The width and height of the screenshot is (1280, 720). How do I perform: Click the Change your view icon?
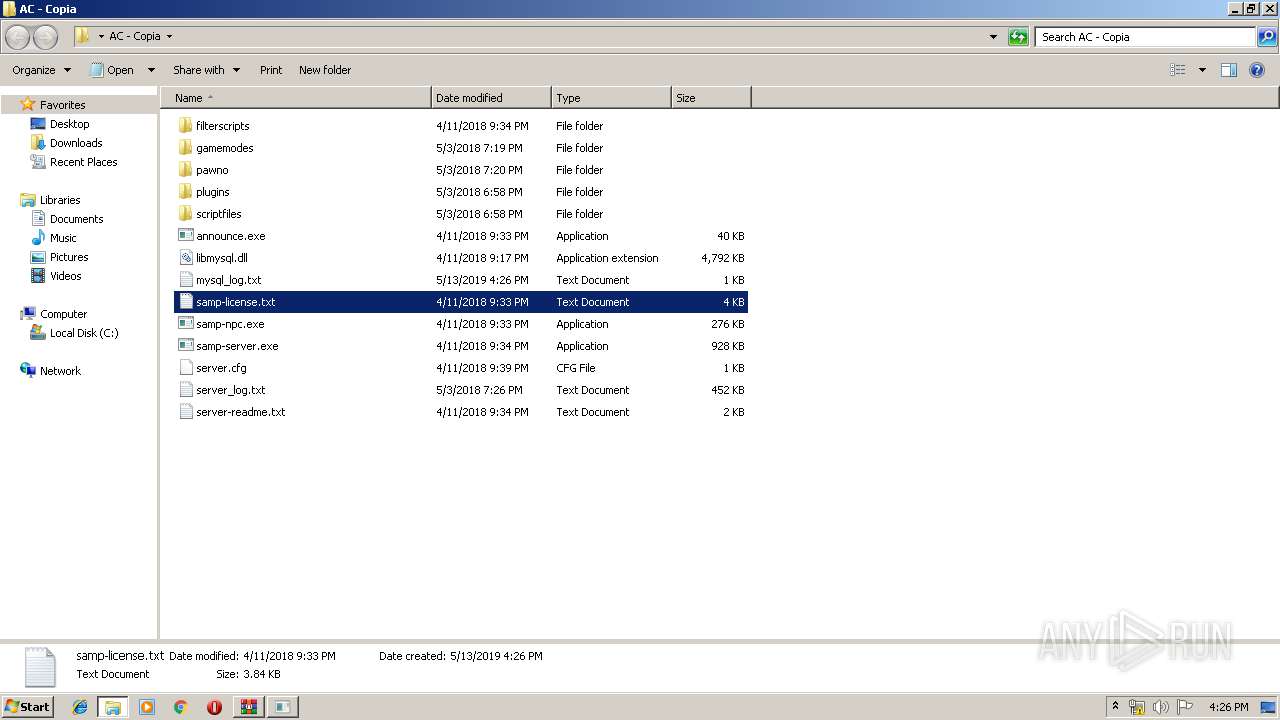point(1178,70)
